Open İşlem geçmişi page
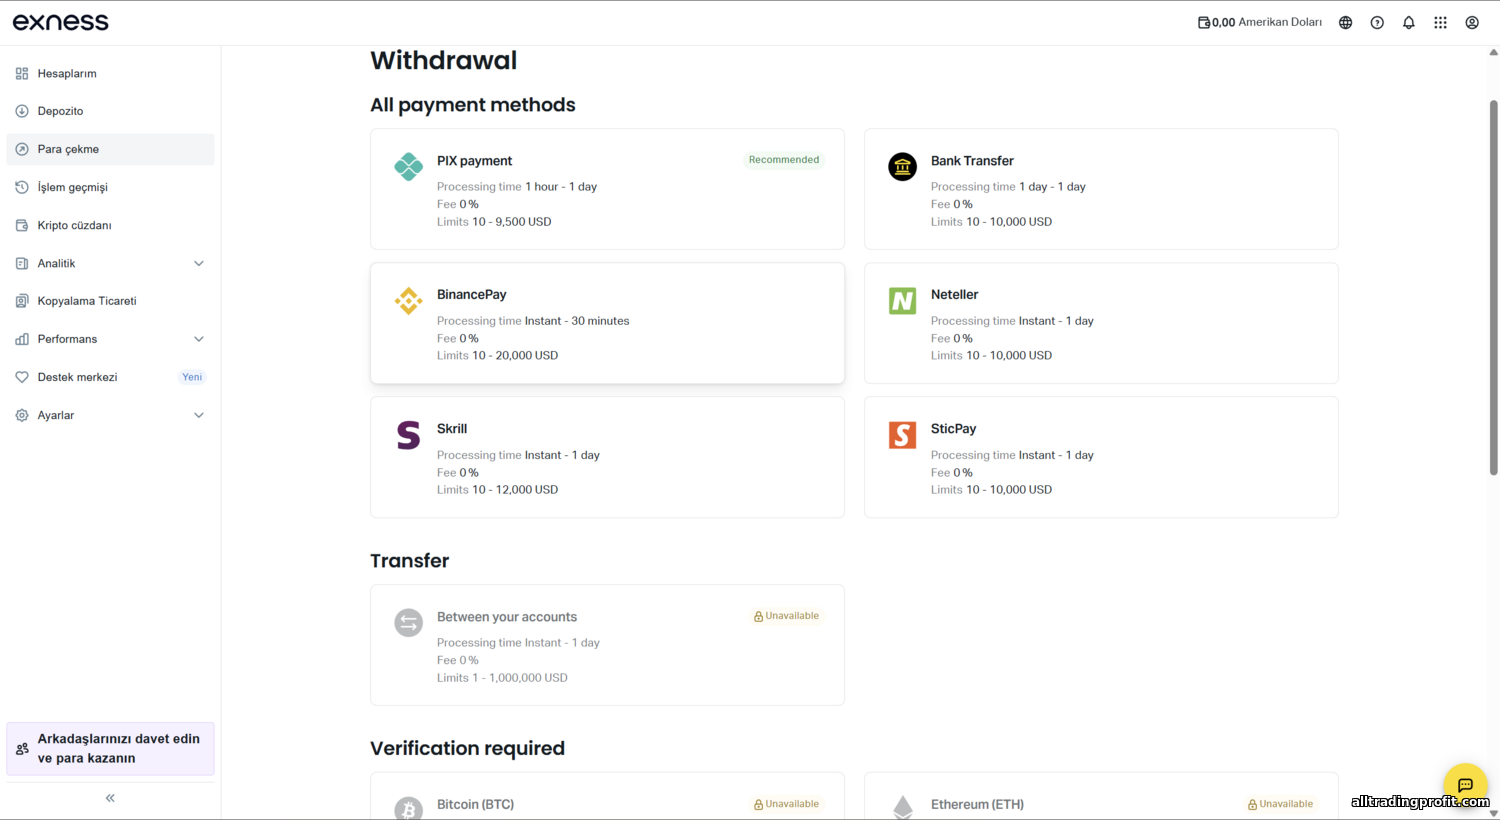This screenshot has width=1500, height=820. pyautogui.click(x=72, y=187)
